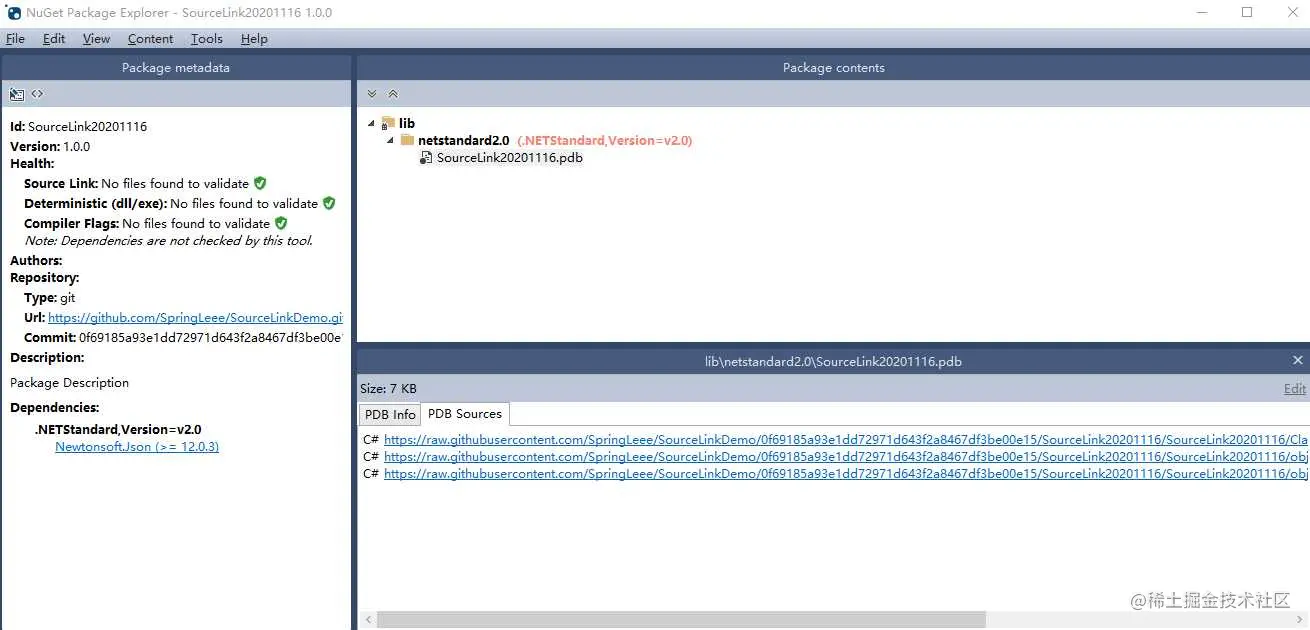Click the NuGet Package Explorer app icon
Image resolution: width=1310 pixels, height=630 pixels.
click(14, 13)
